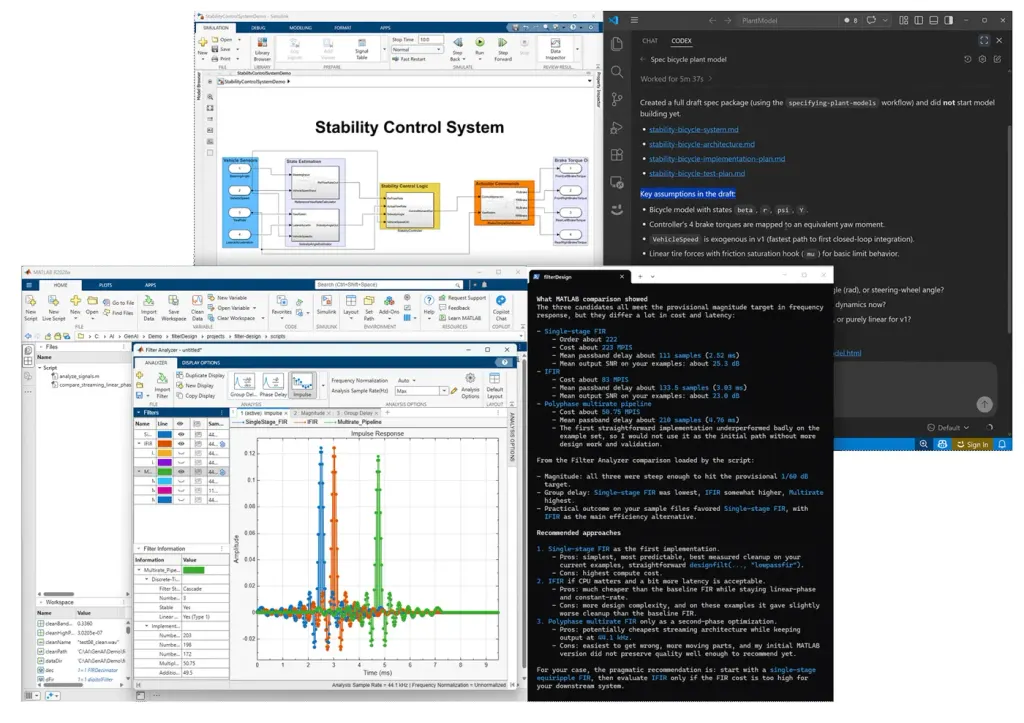Open simulation mode dropdown showing Normal
This screenshot has width=1024, height=723.
417,49
